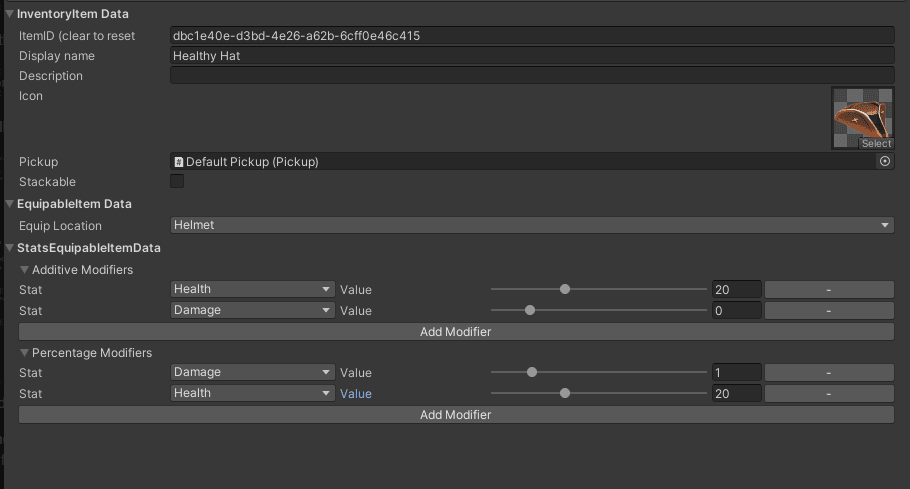This screenshot has width=910, height=489.
Task: Collapse the EquipableItem Data section
Action: coord(10,204)
